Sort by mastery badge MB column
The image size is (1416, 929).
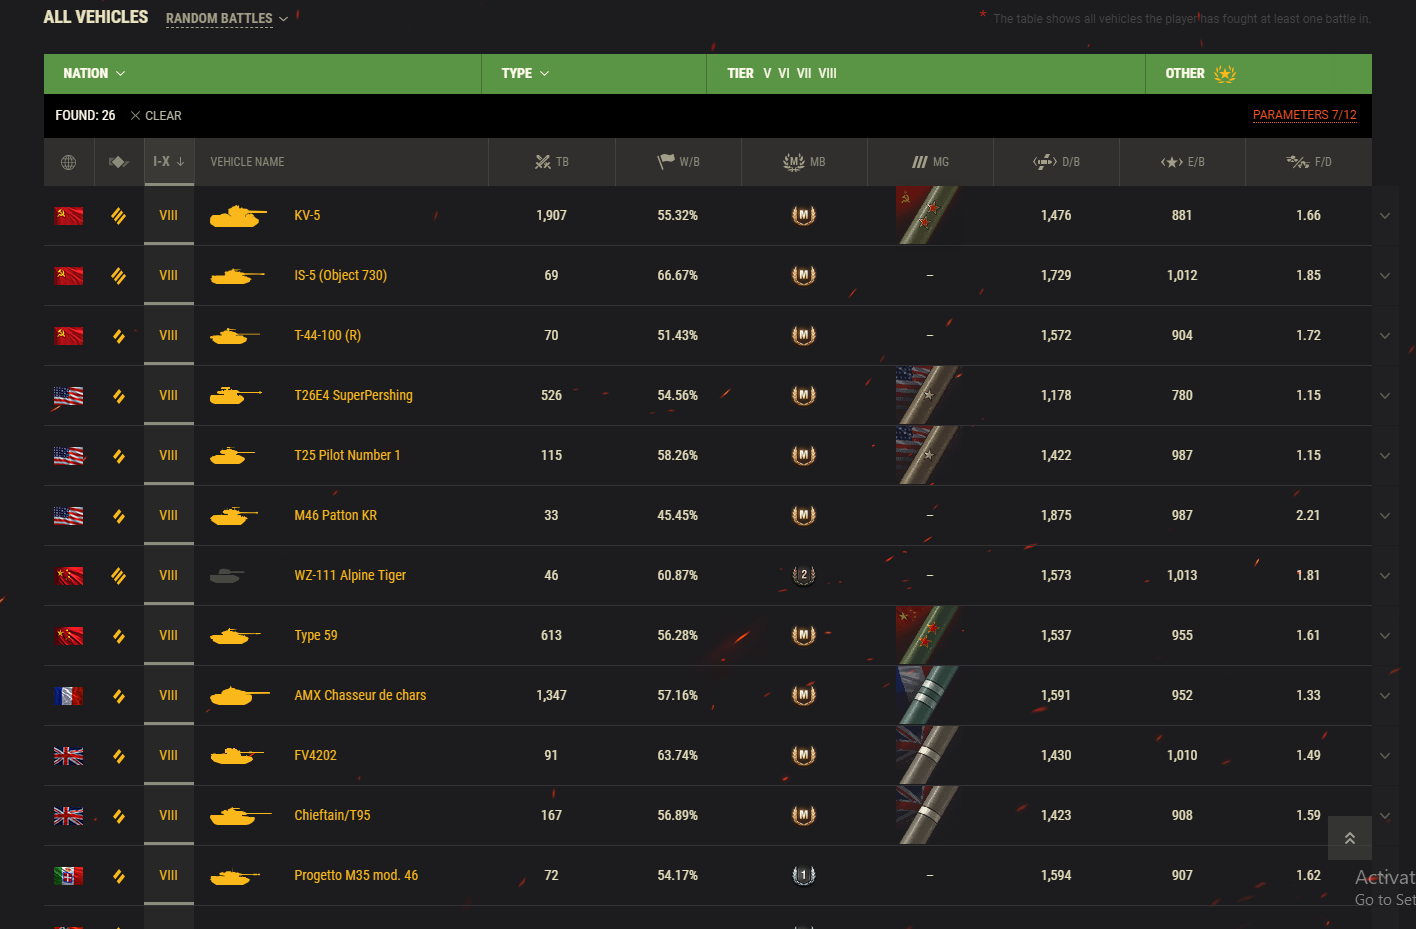(804, 162)
